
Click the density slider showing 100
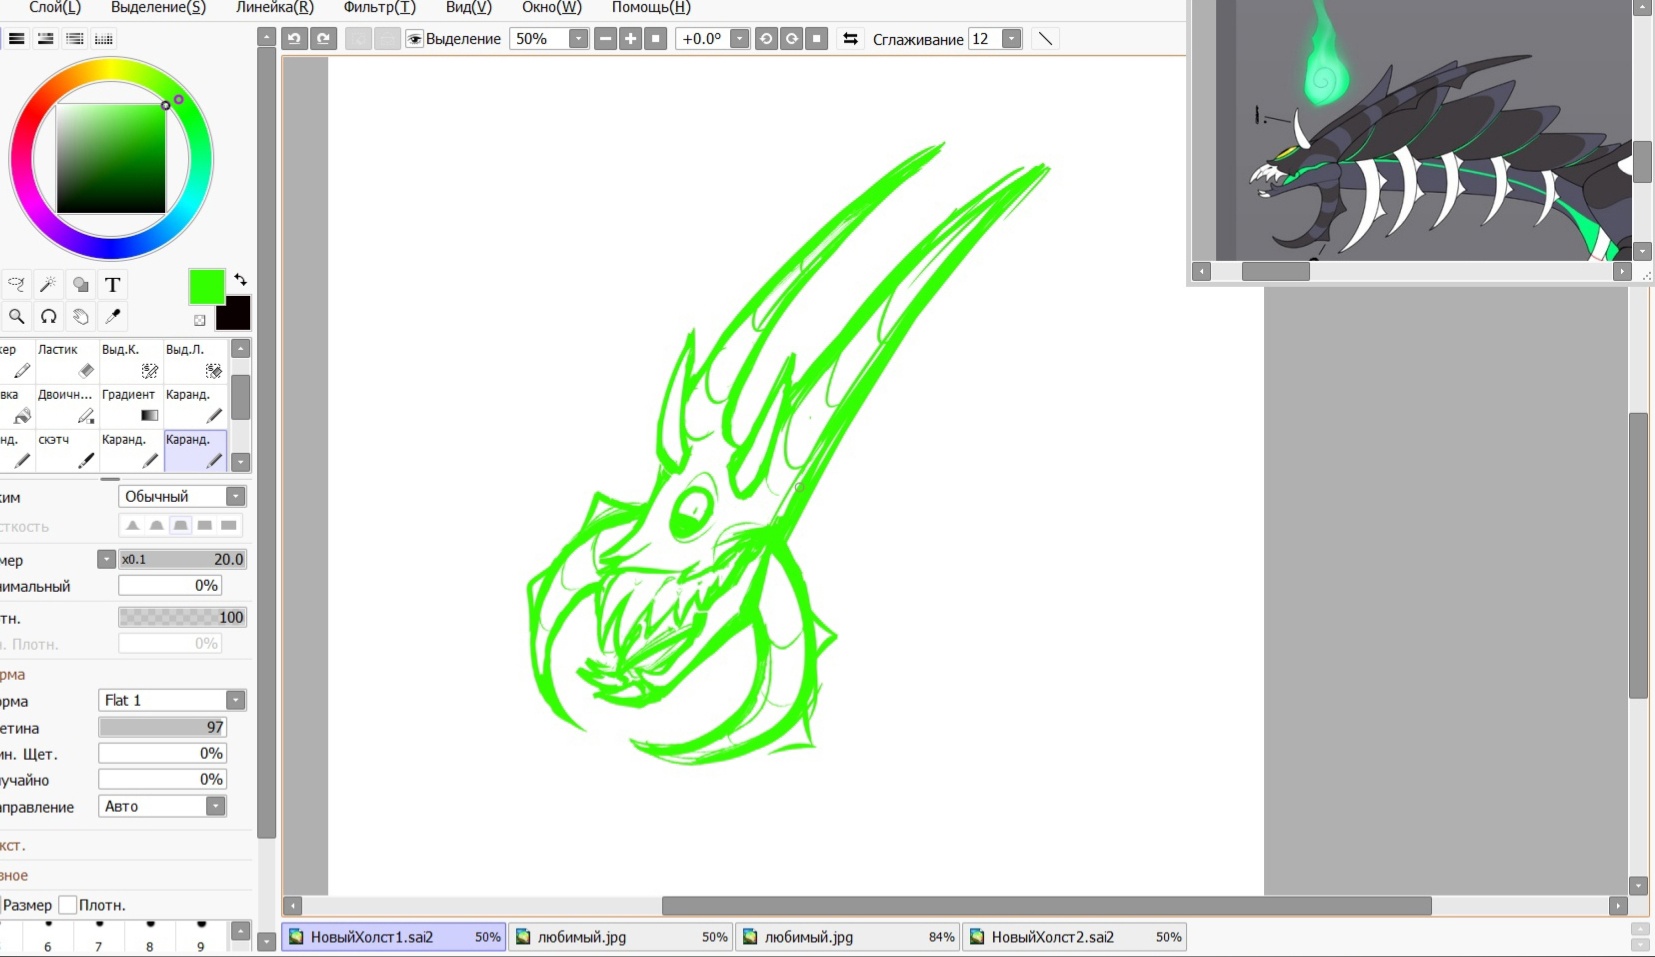click(x=182, y=617)
